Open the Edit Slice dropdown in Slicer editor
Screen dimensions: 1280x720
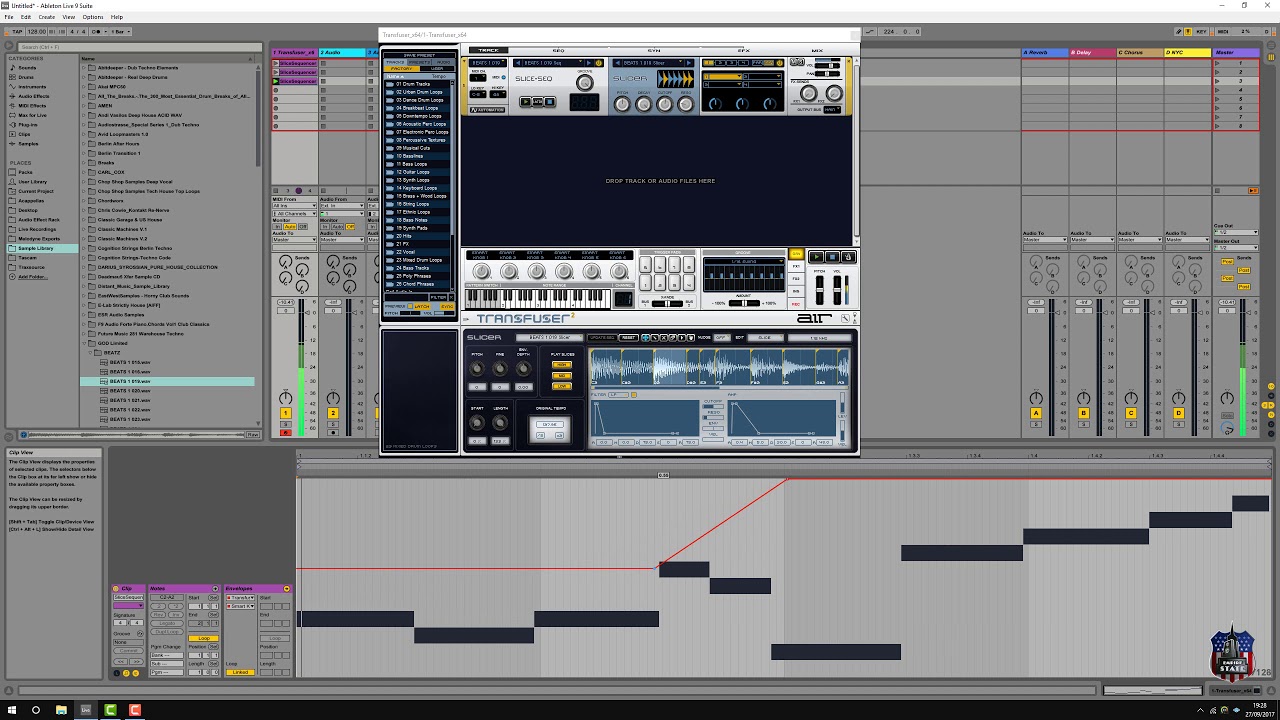(x=765, y=338)
